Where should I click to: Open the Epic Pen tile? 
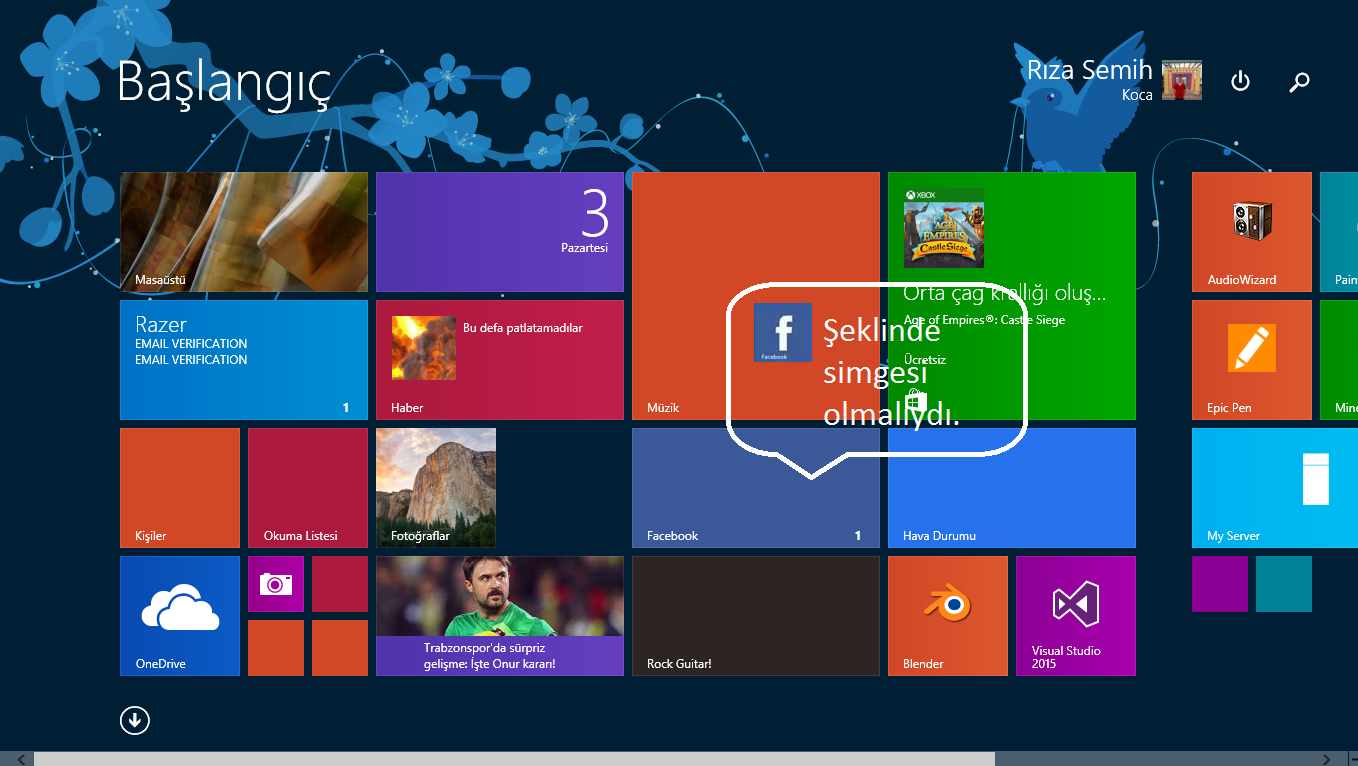[x=1251, y=360]
